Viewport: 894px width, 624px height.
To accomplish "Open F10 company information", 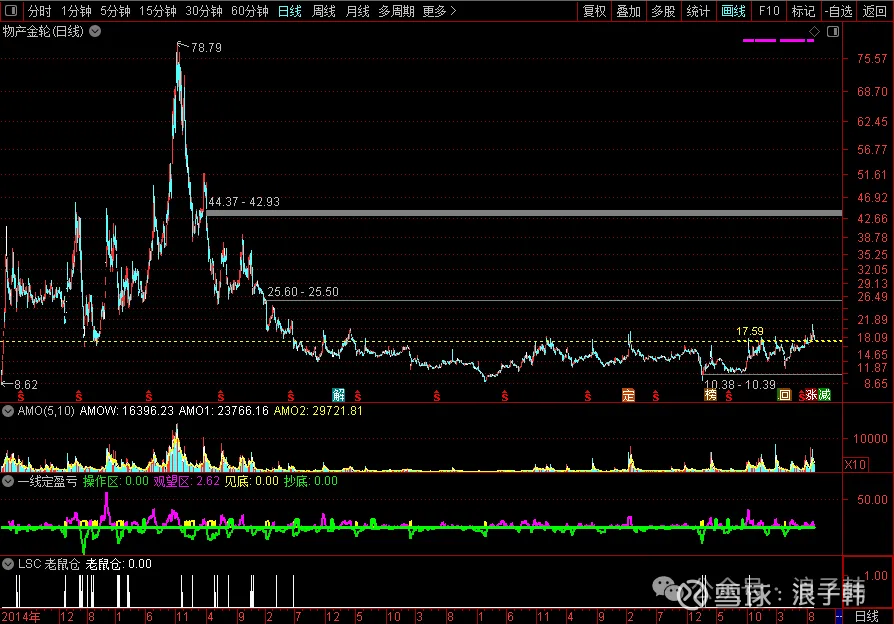I will click(x=769, y=11).
